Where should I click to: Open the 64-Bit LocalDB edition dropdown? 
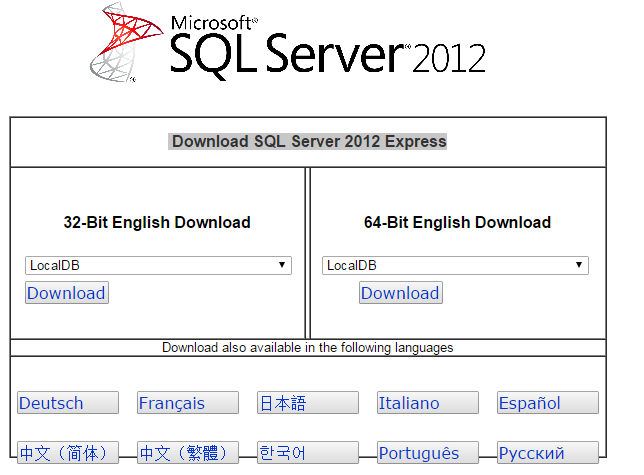[x=455, y=266]
